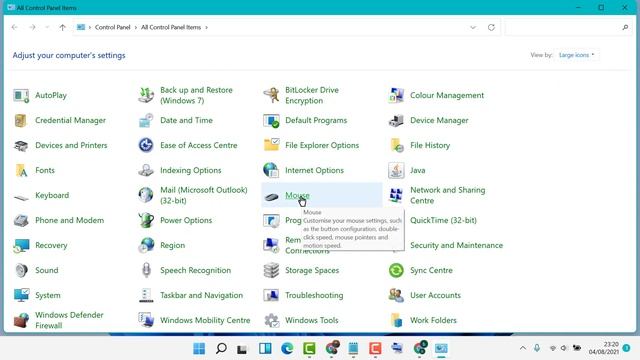This screenshot has height=360, width=640.
Task: Open the System monitor icon
Action: pyautogui.click(x=21, y=295)
